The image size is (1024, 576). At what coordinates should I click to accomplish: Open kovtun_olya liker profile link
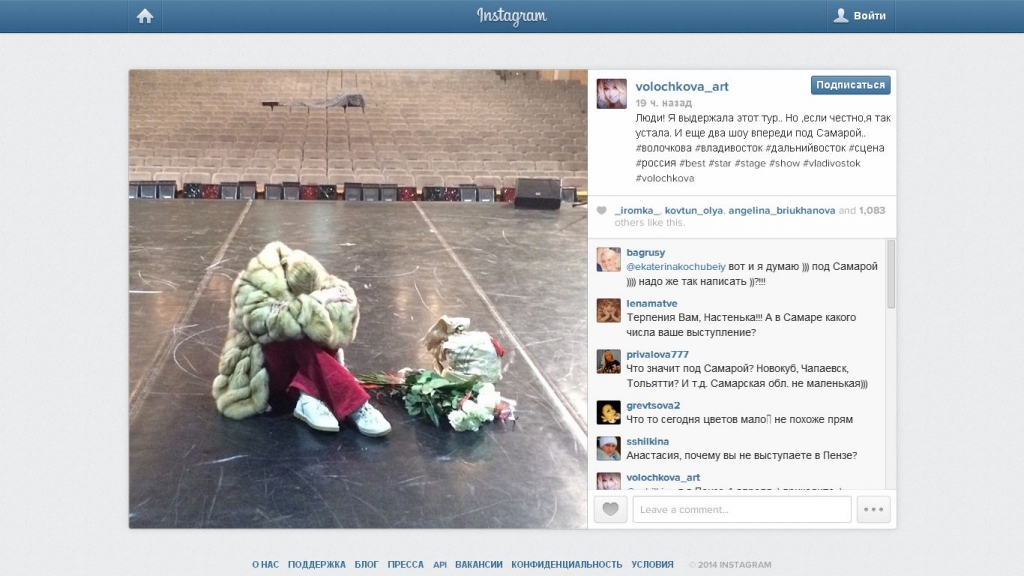[694, 210]
